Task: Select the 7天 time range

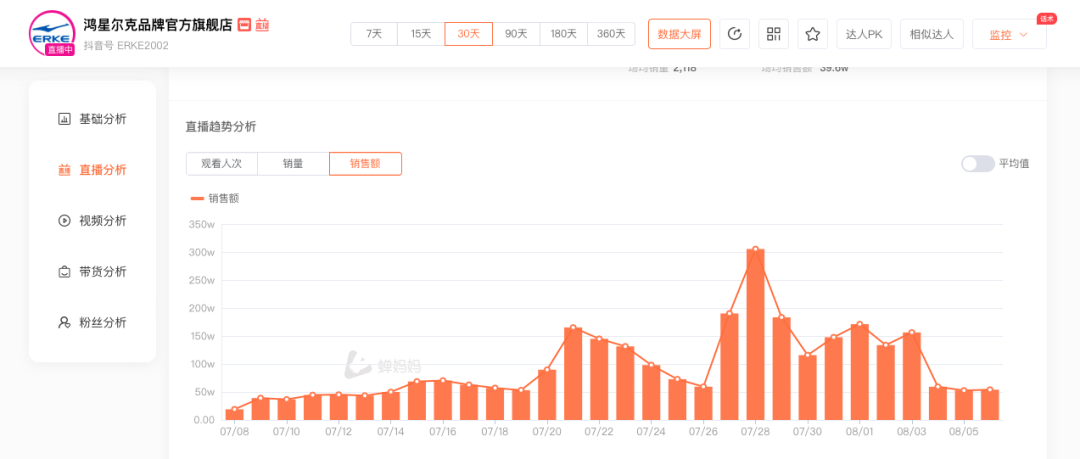Action: click(374, 34)
